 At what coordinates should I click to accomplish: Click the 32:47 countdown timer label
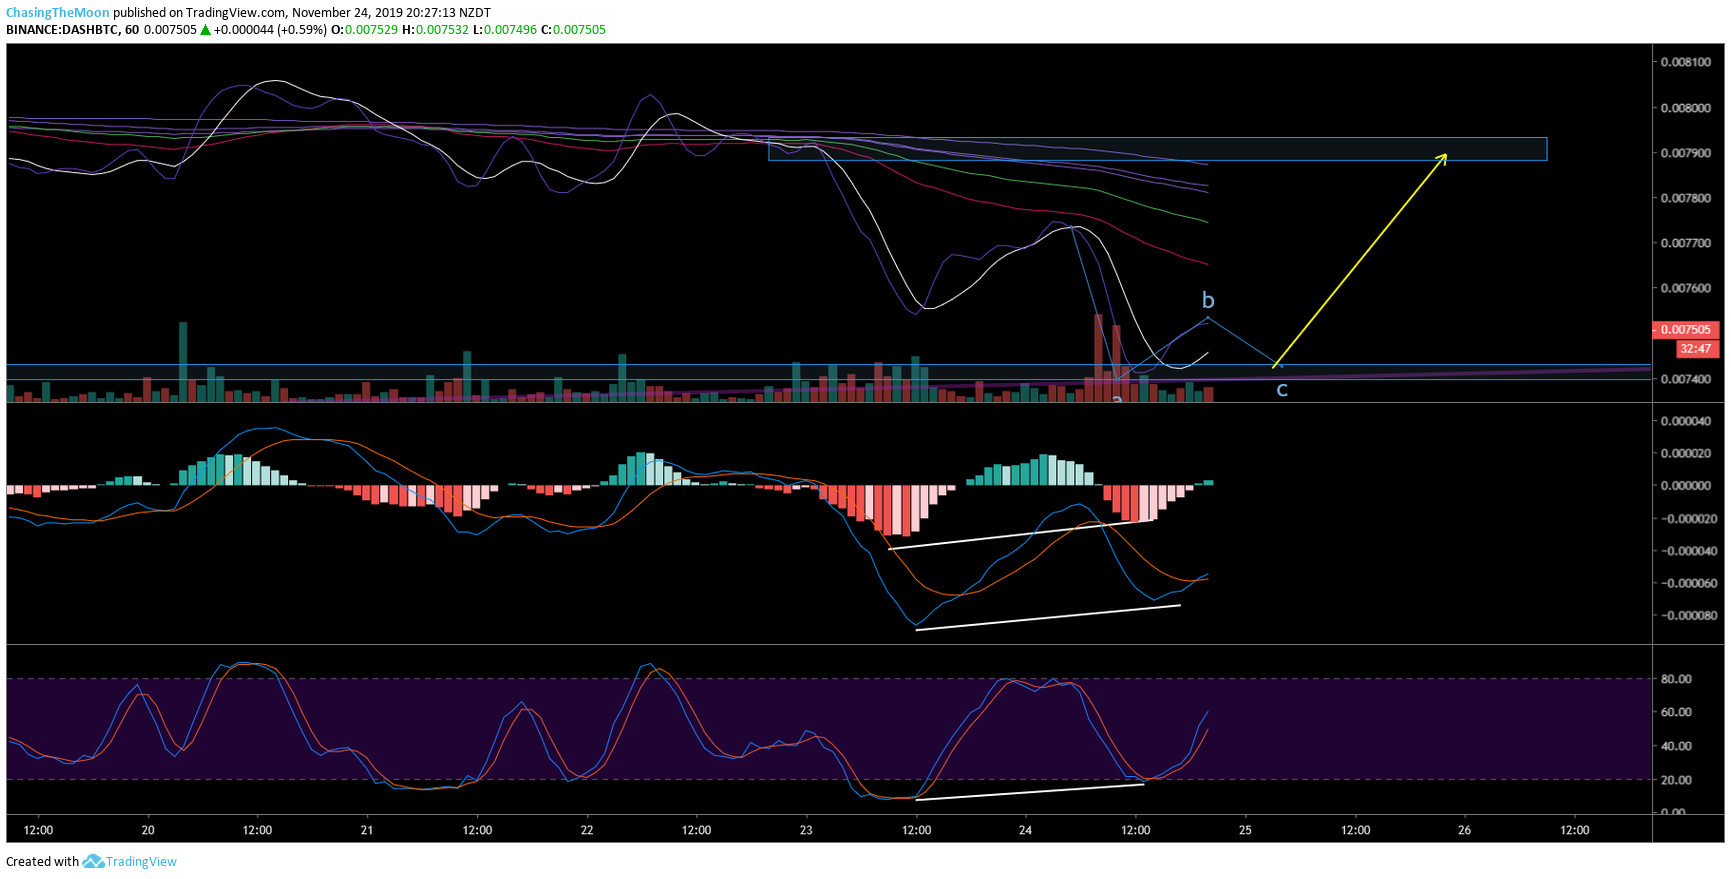[x=1695, y=349]
